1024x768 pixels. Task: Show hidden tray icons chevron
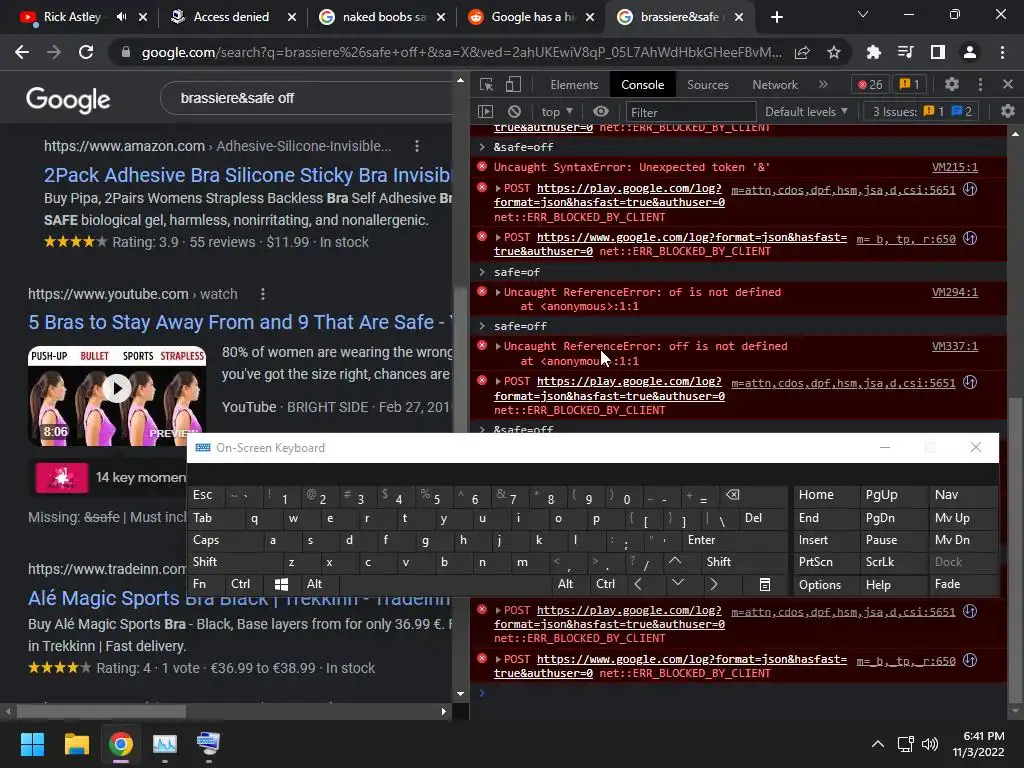(x=878, y=744)
